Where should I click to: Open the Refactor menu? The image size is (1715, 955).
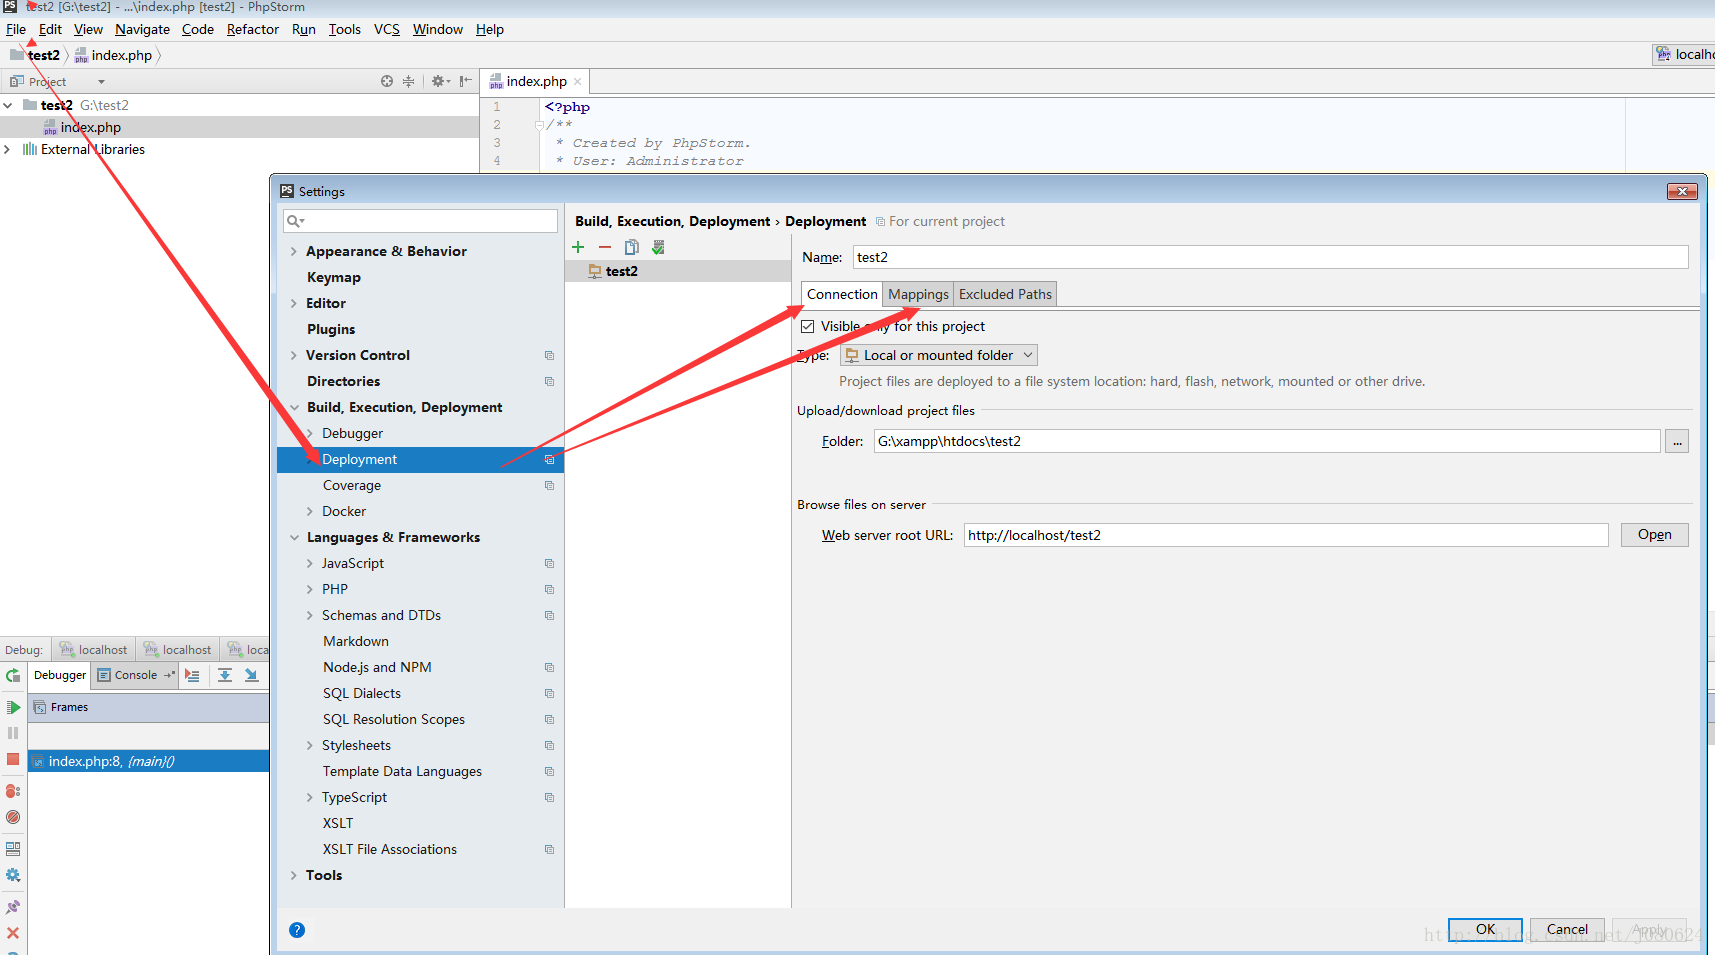[x=253, y=29]
